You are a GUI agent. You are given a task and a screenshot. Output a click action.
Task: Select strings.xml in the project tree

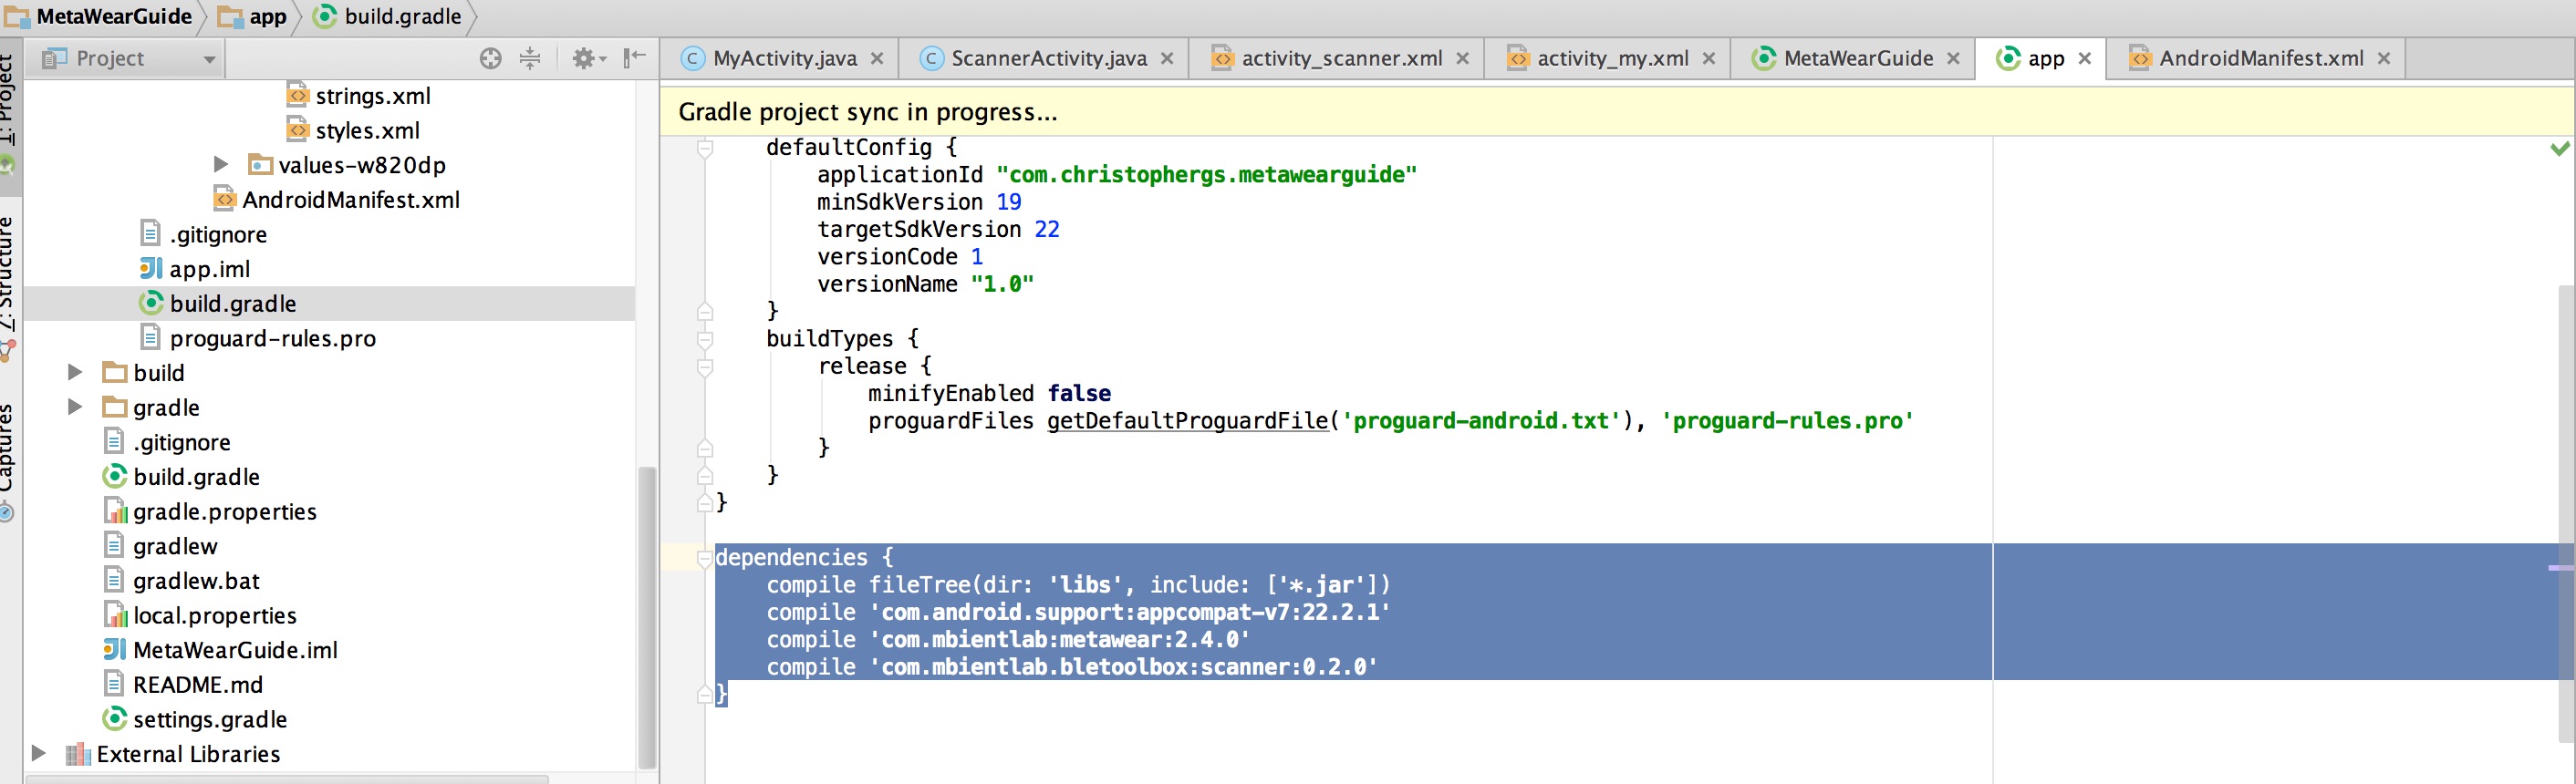click(373, 96)
